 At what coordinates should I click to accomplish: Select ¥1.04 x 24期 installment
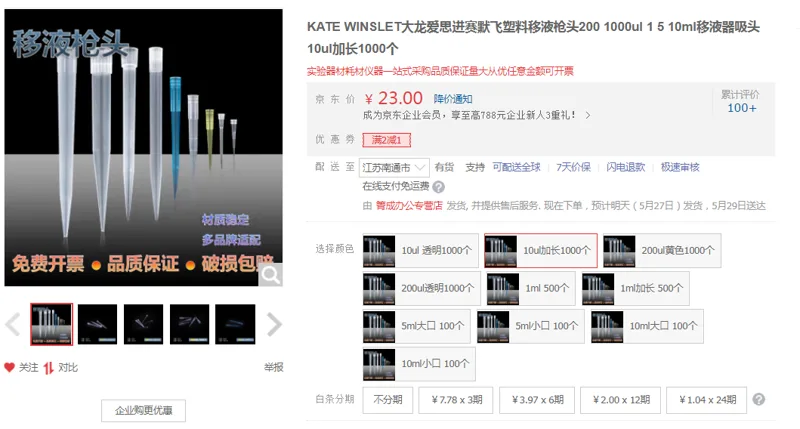(707, 400)
